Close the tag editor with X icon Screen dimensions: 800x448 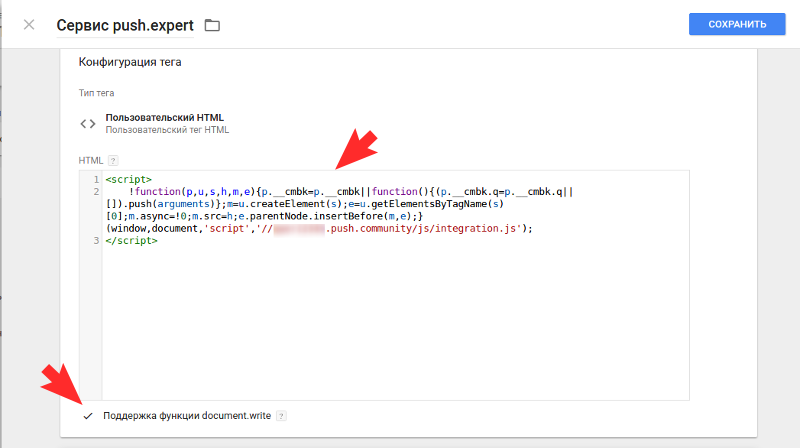29,24
